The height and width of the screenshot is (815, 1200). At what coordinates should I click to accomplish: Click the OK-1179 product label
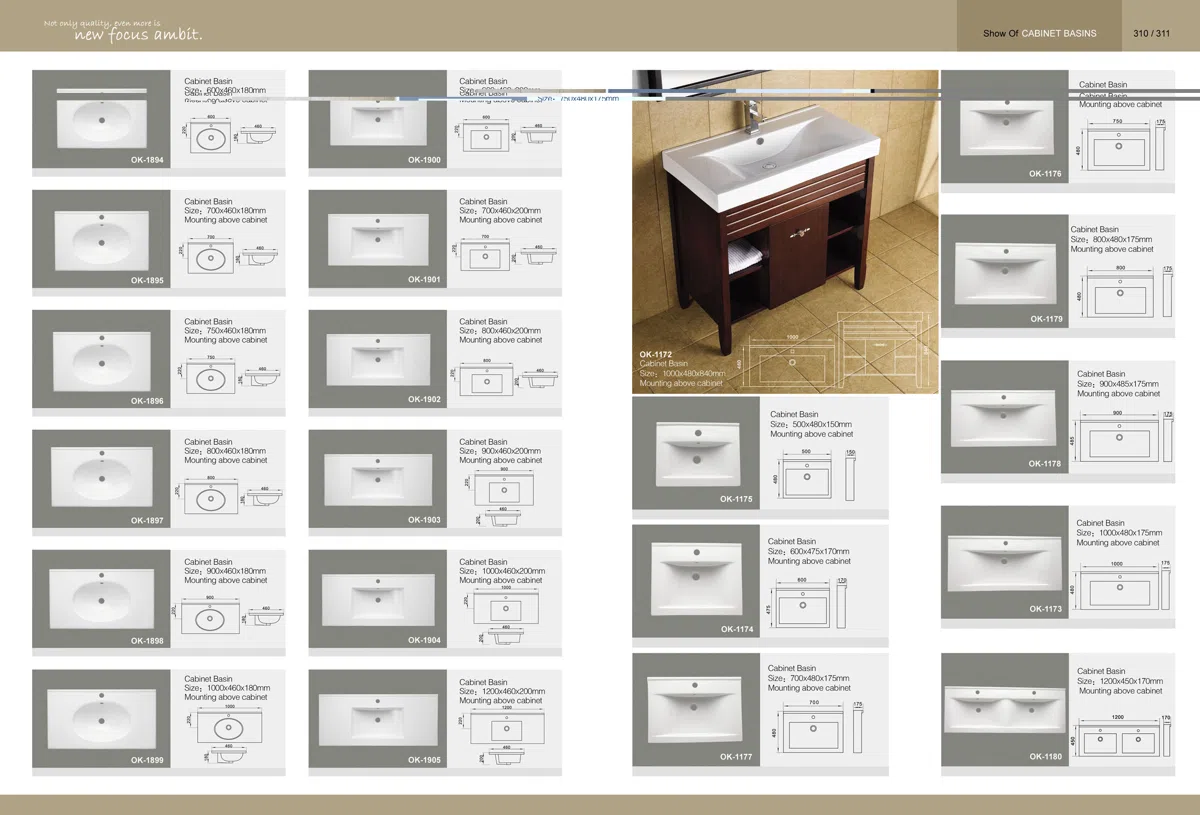point(1046,319)
